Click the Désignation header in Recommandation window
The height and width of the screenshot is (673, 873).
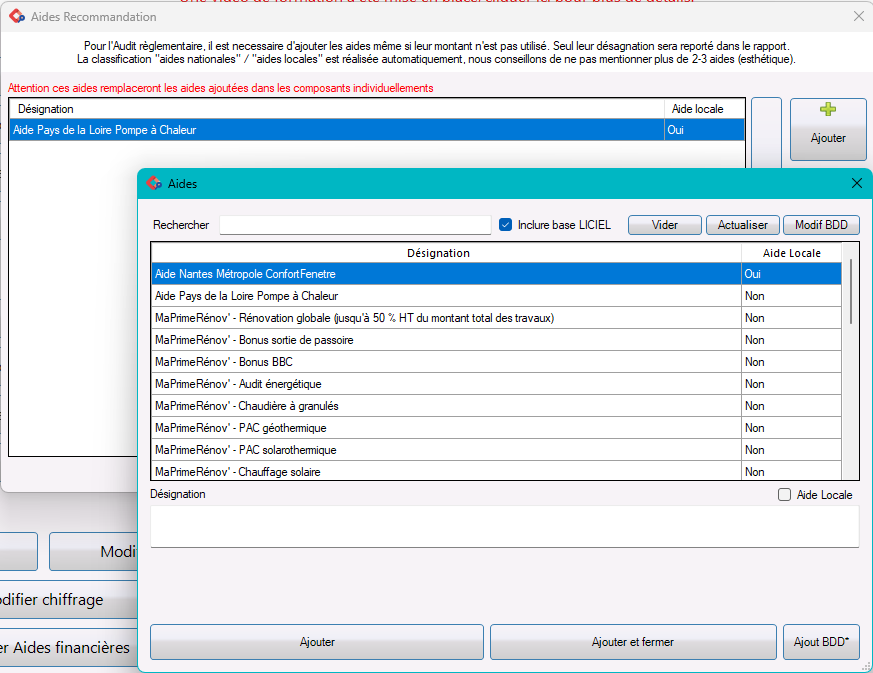pyautogui.click(x=337, y=109)
